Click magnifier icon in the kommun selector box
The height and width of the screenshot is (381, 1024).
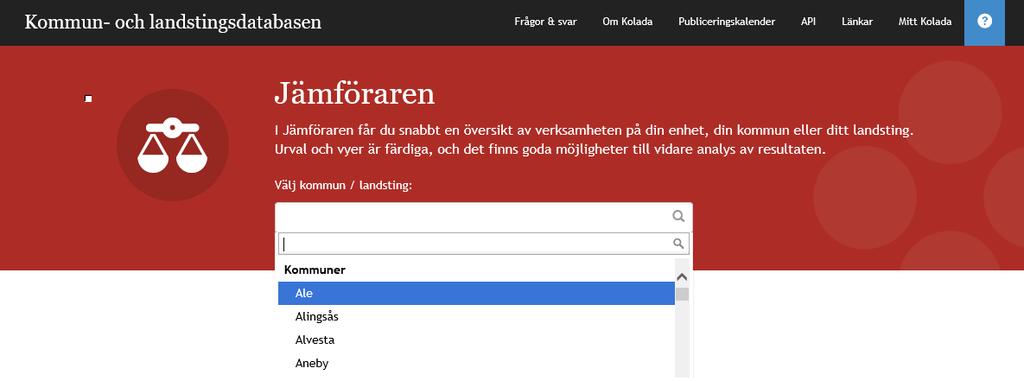tap(679, 216)
